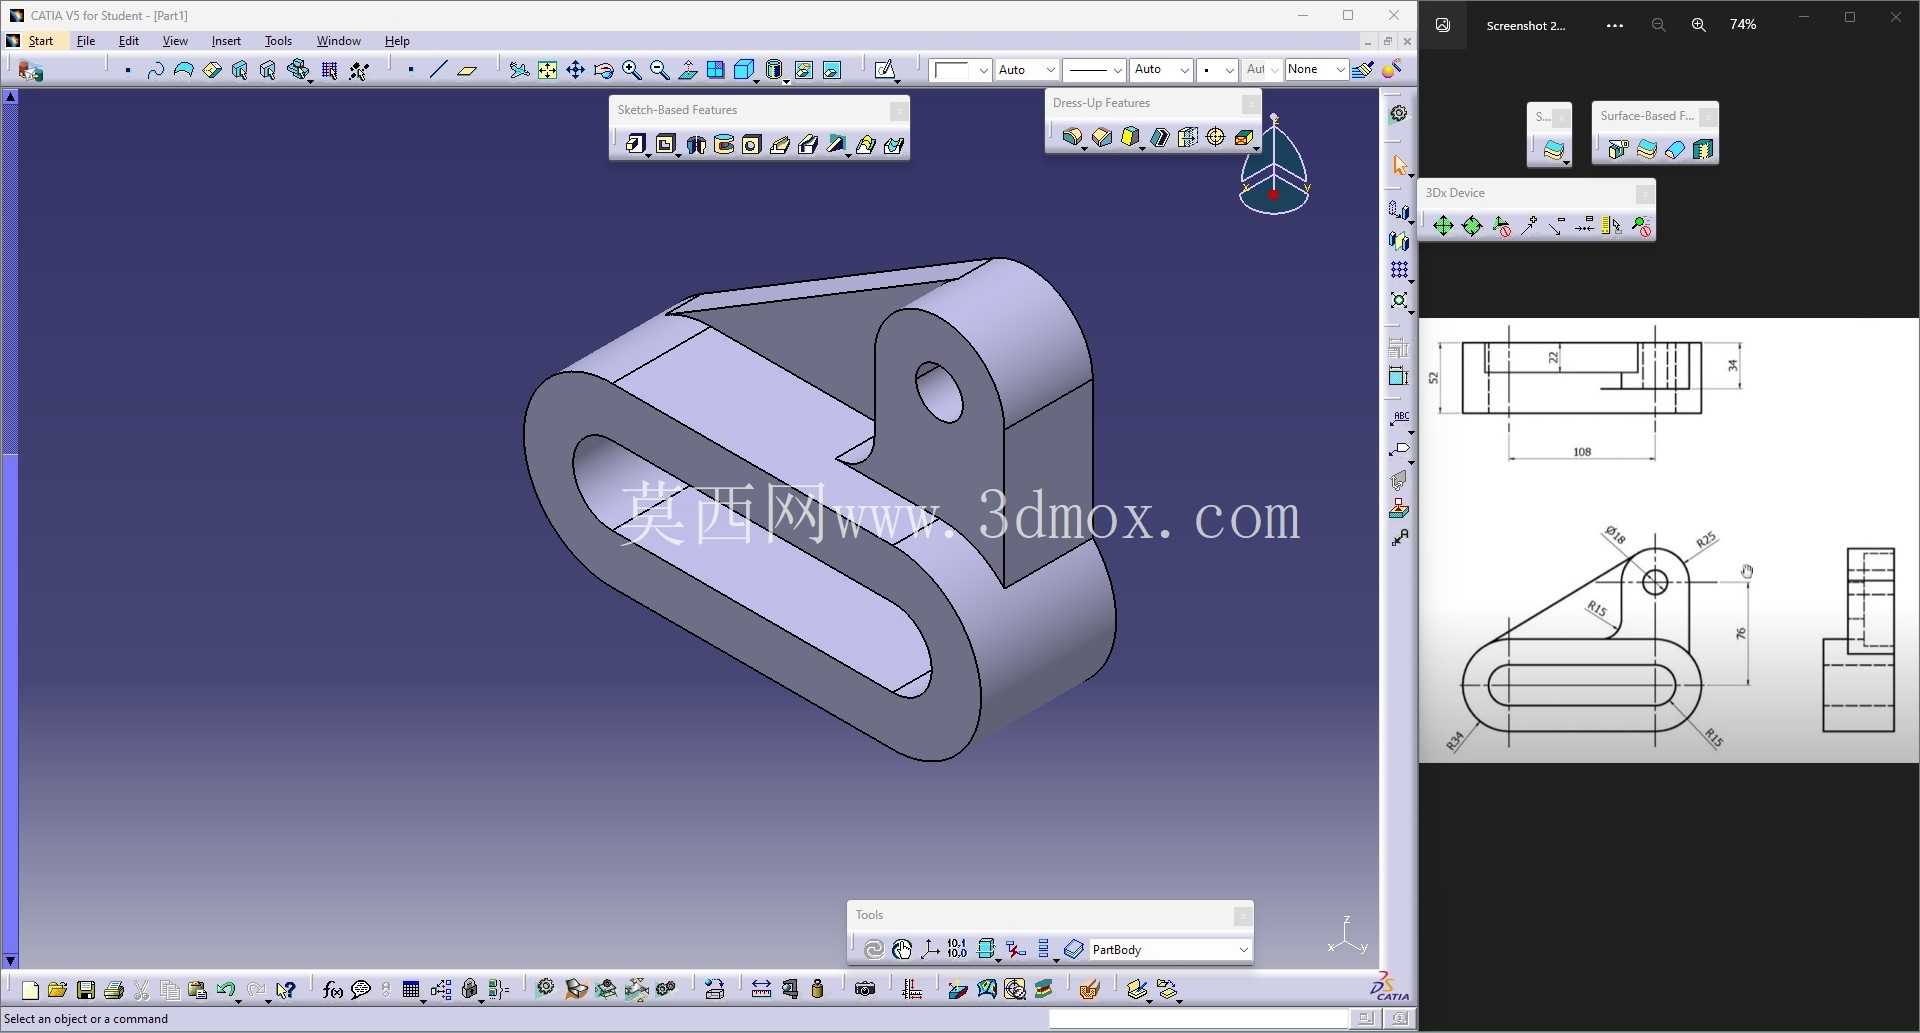Click the command input field in status bar

tap(1198, 1018)
